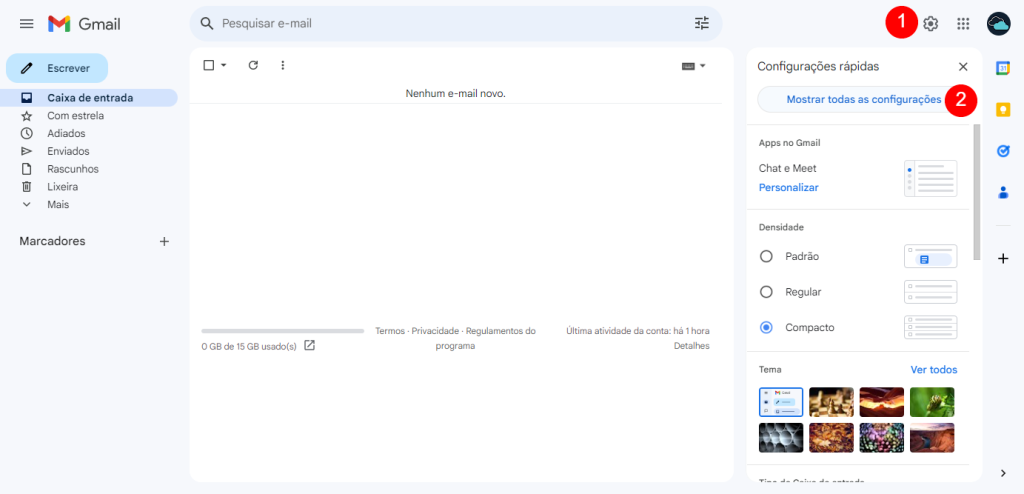Click the Escrever compose button

click(57, 68)
